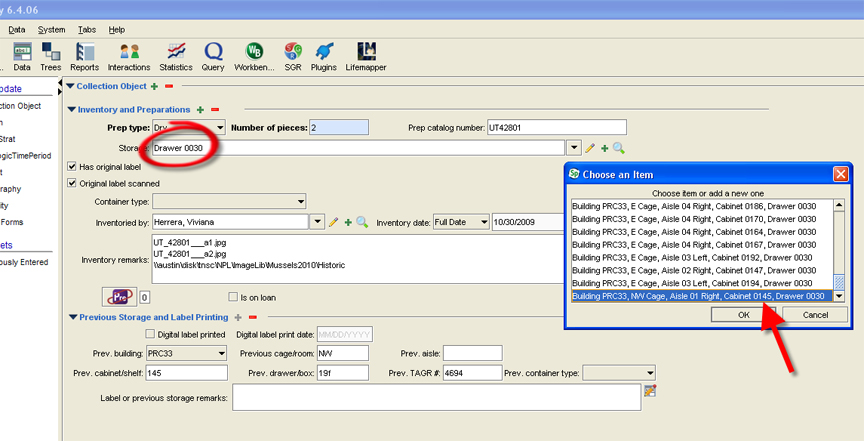864x441 pixels.
Task: Open the Plugins toolbar icon
Action: tap(324, 55)
